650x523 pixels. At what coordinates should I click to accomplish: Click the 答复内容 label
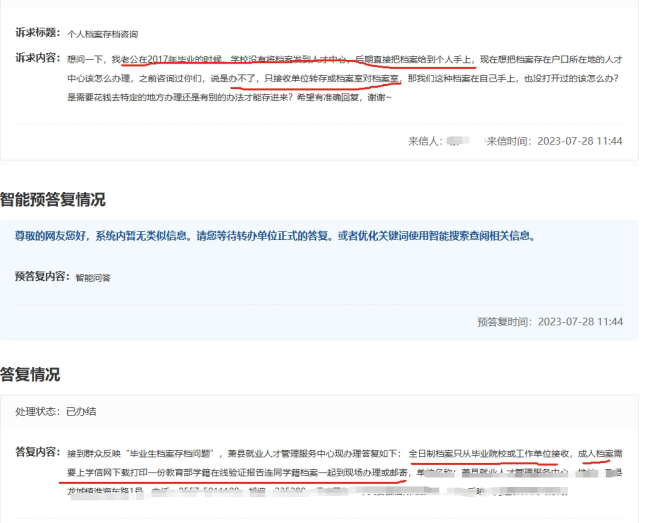[x=38, y=452]
